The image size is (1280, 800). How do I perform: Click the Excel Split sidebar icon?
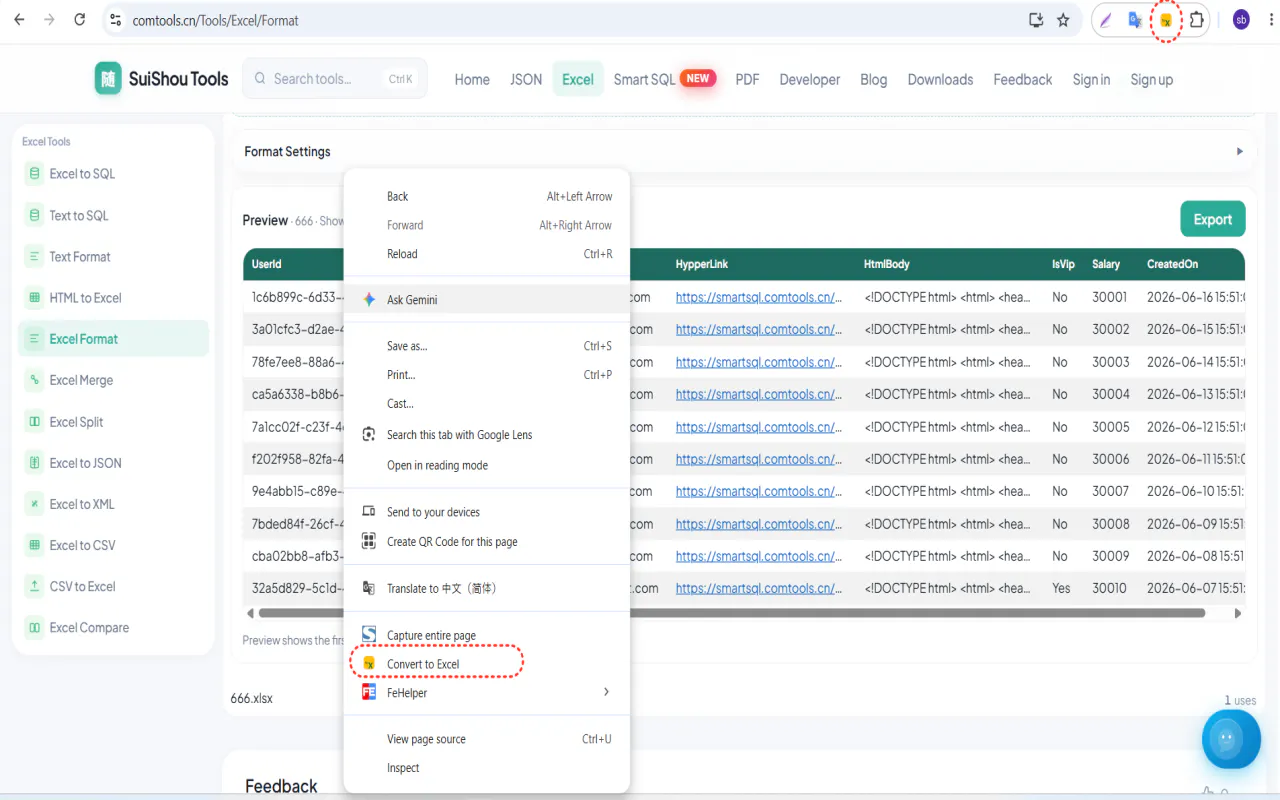(35, 422)
